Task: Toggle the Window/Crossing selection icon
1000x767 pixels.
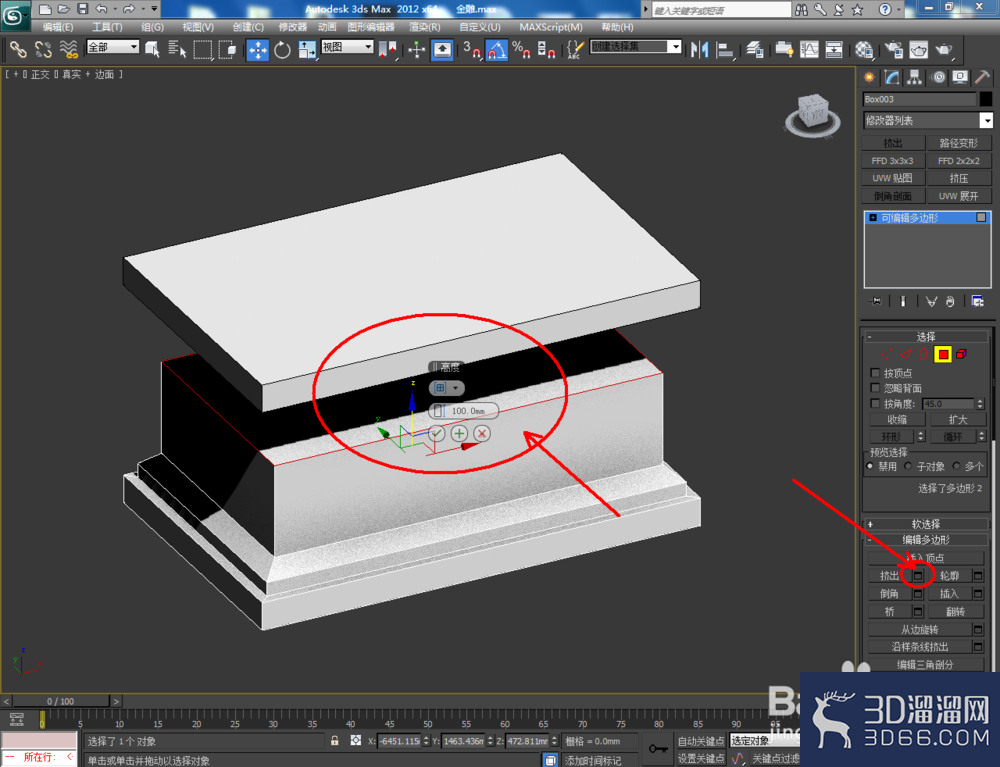Action: pos(227,49)
